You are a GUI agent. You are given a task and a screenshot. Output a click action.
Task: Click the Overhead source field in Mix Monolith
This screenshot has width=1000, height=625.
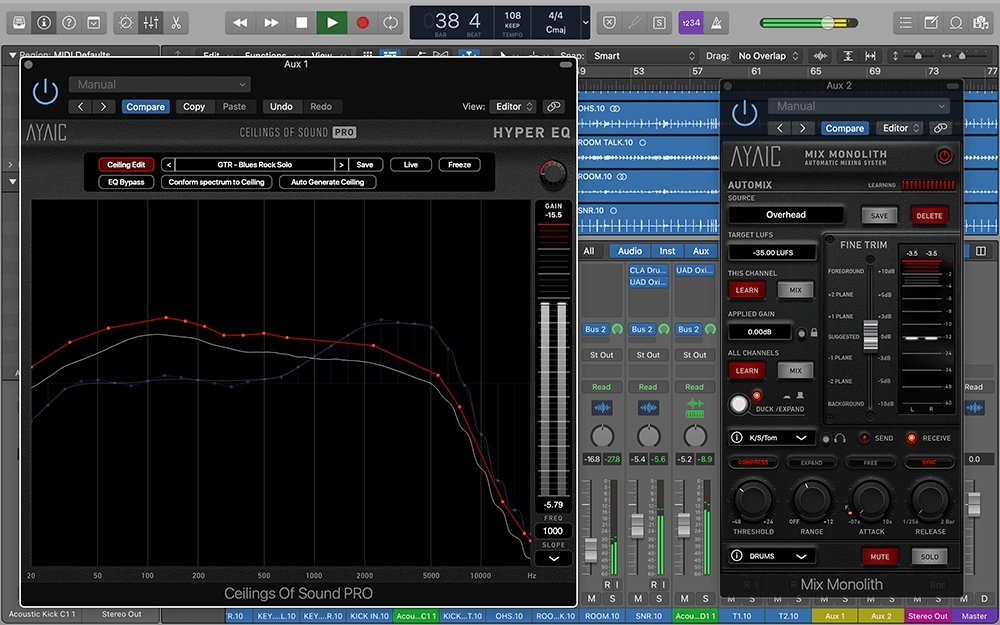point(786,215)
